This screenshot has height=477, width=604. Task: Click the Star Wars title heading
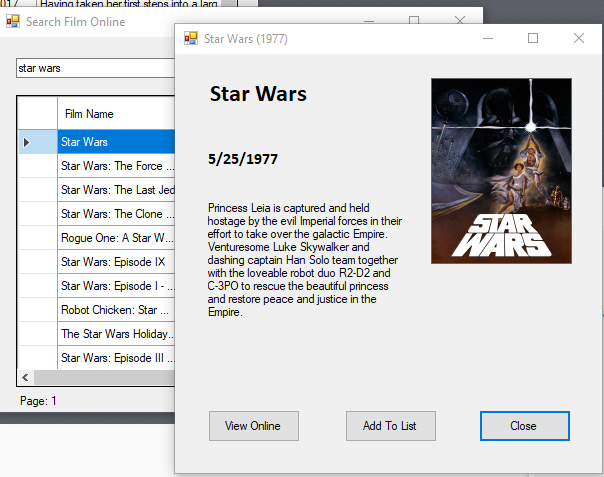pyautogui.click(x=258, y=94)
